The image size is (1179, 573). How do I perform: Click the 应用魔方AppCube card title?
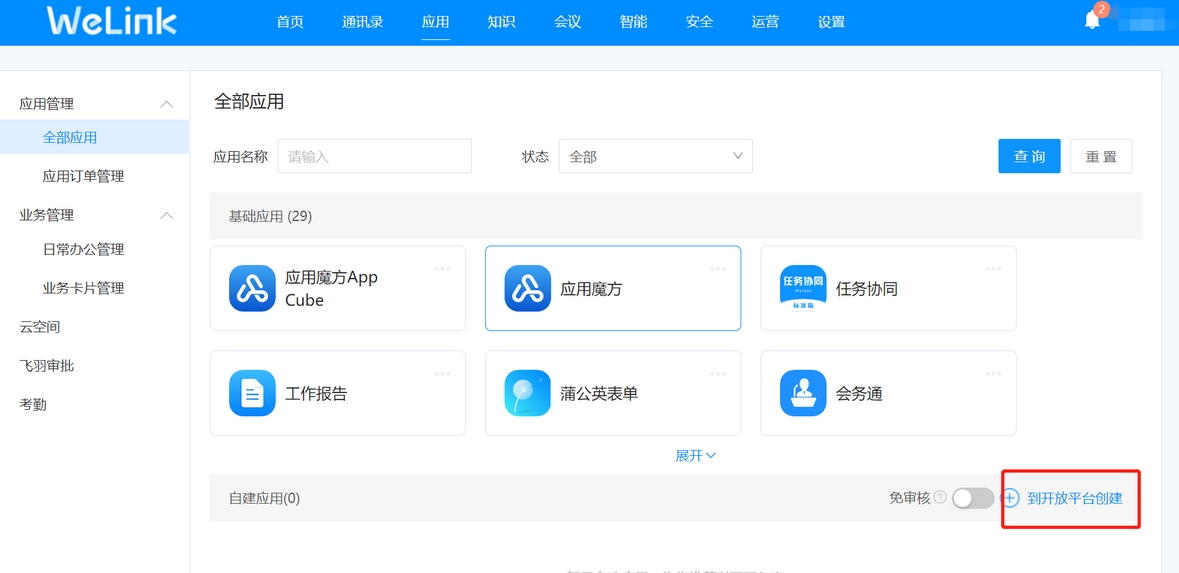click(332, 288)
